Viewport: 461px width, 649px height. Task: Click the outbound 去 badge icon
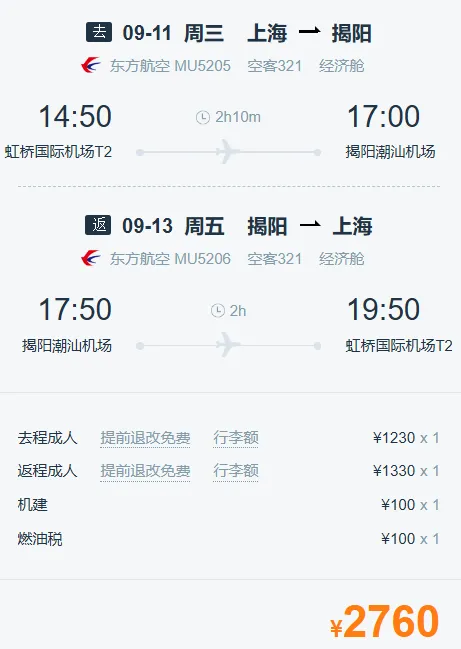tap(99, 32)
